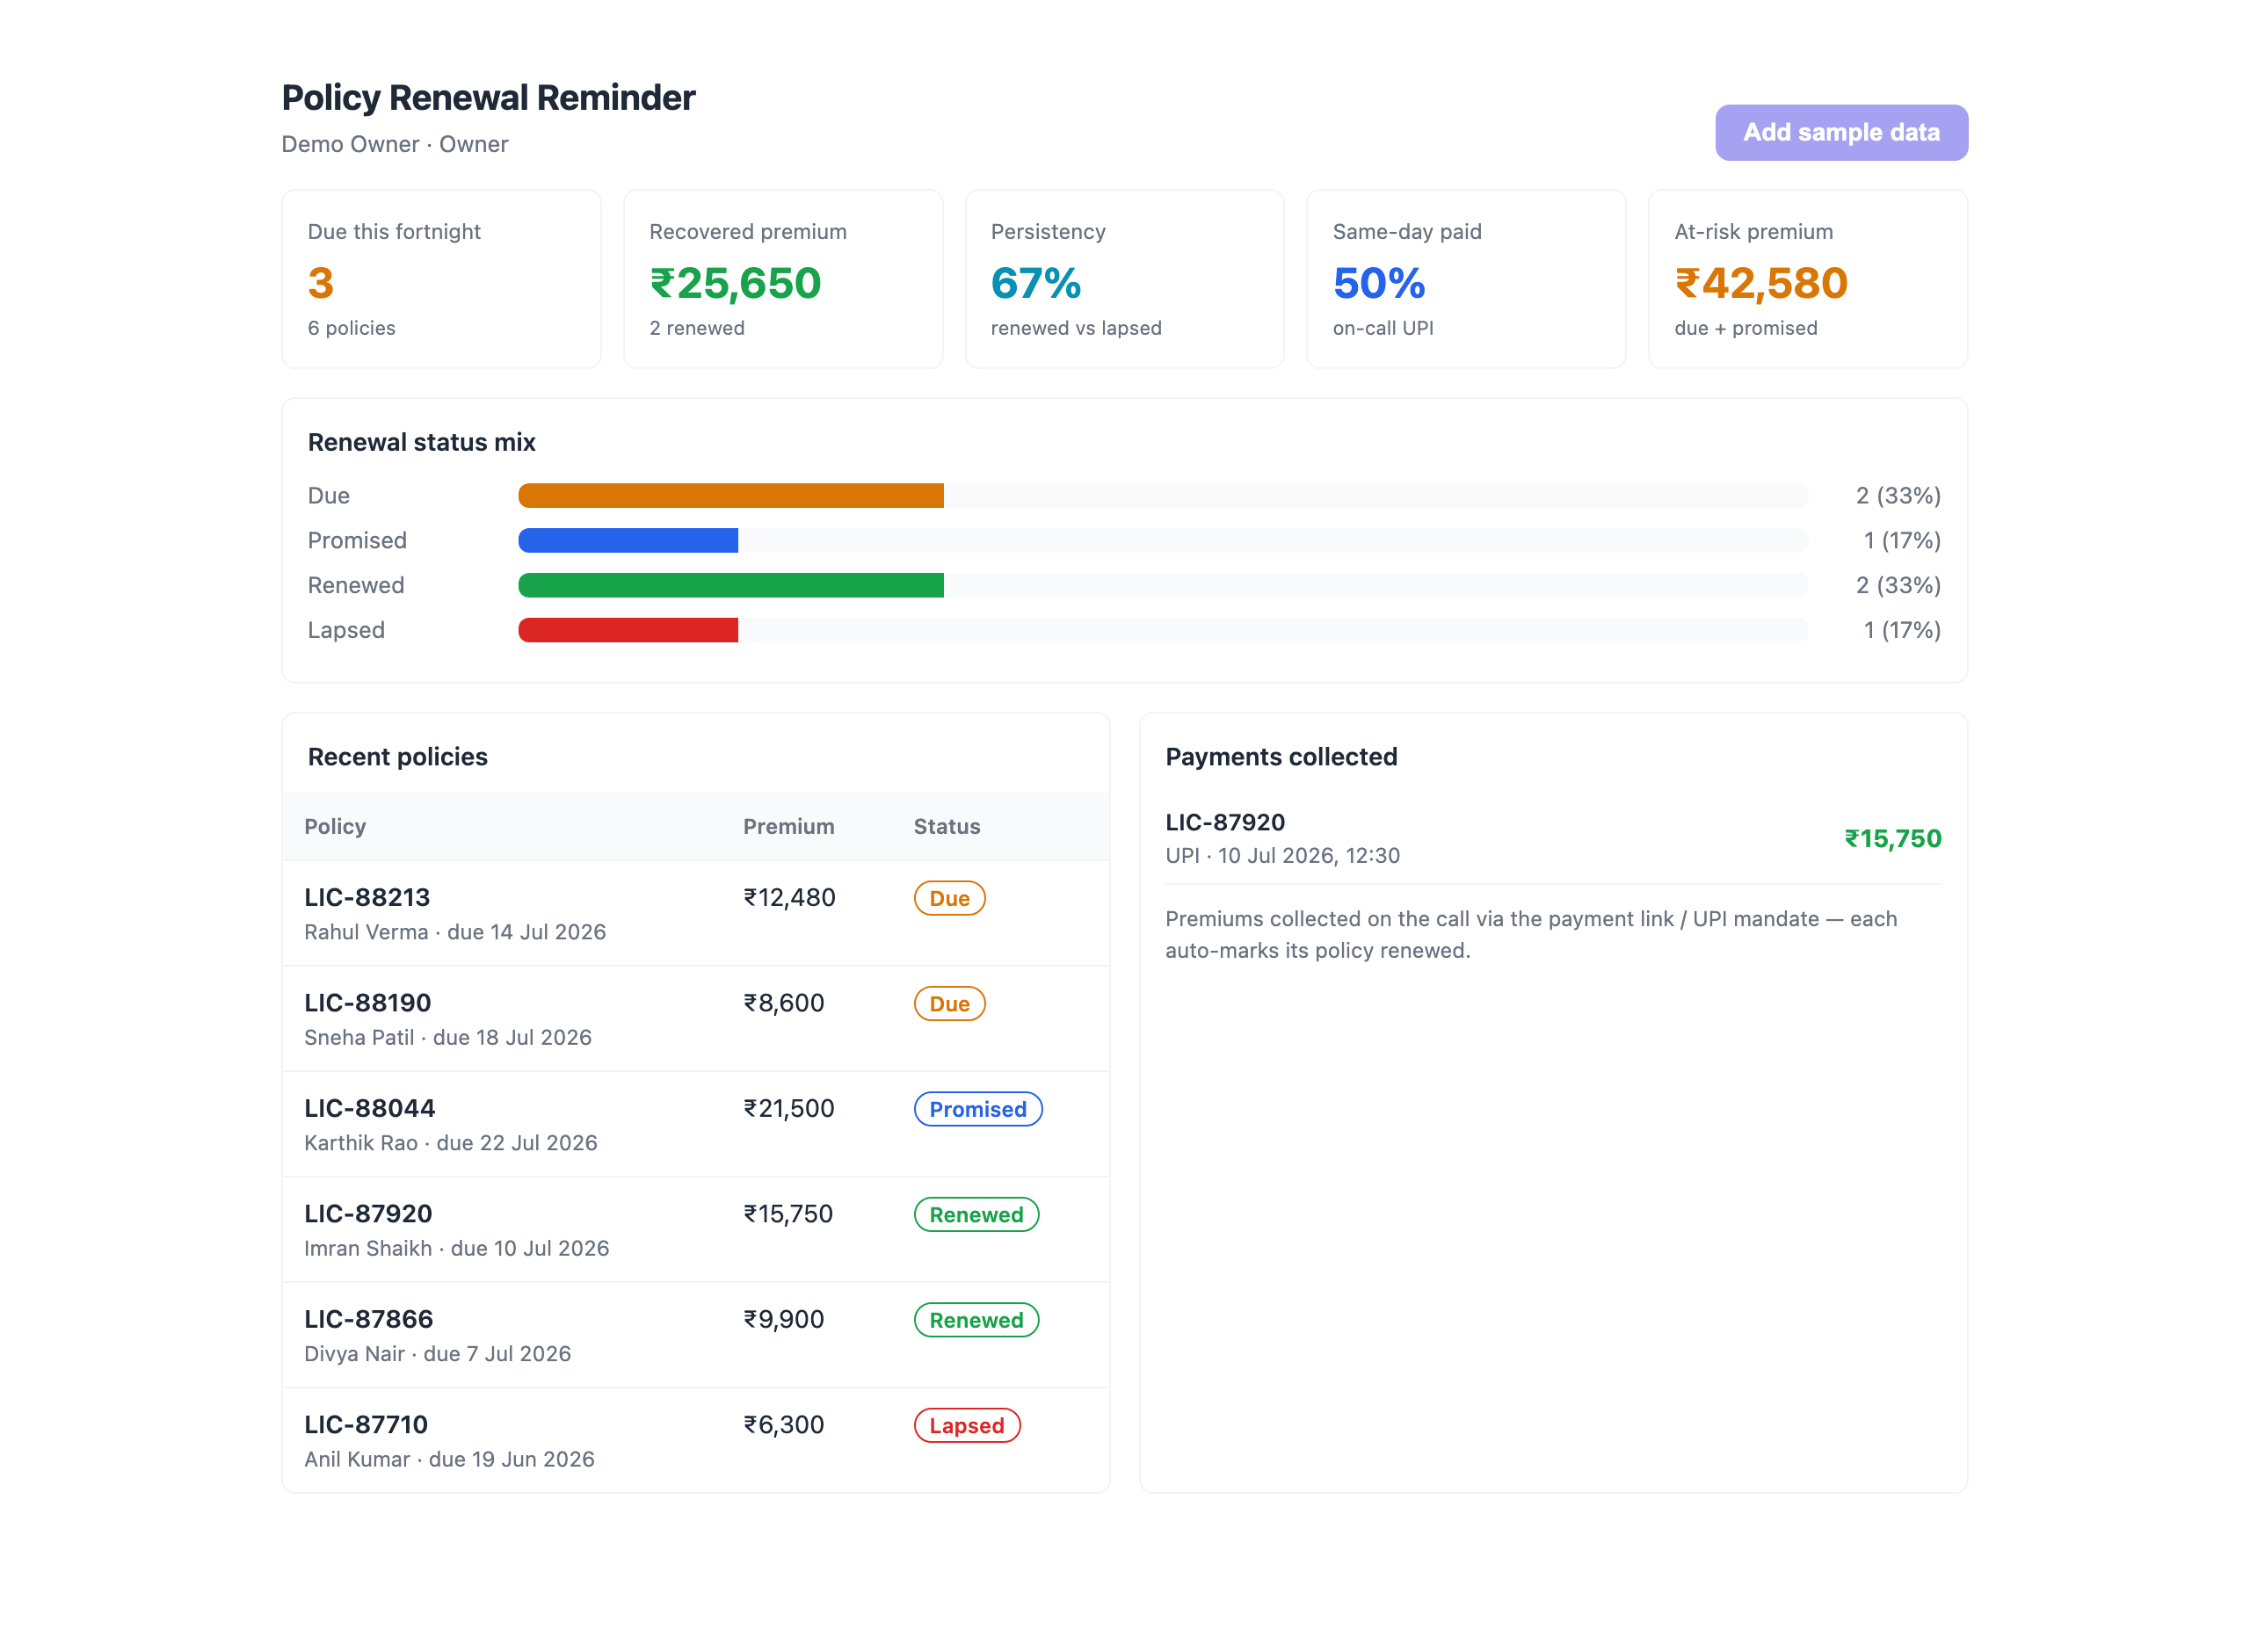Select the ₹15,750 cell in Recent policies
2250x1652 pixels.
[788, 1213]
